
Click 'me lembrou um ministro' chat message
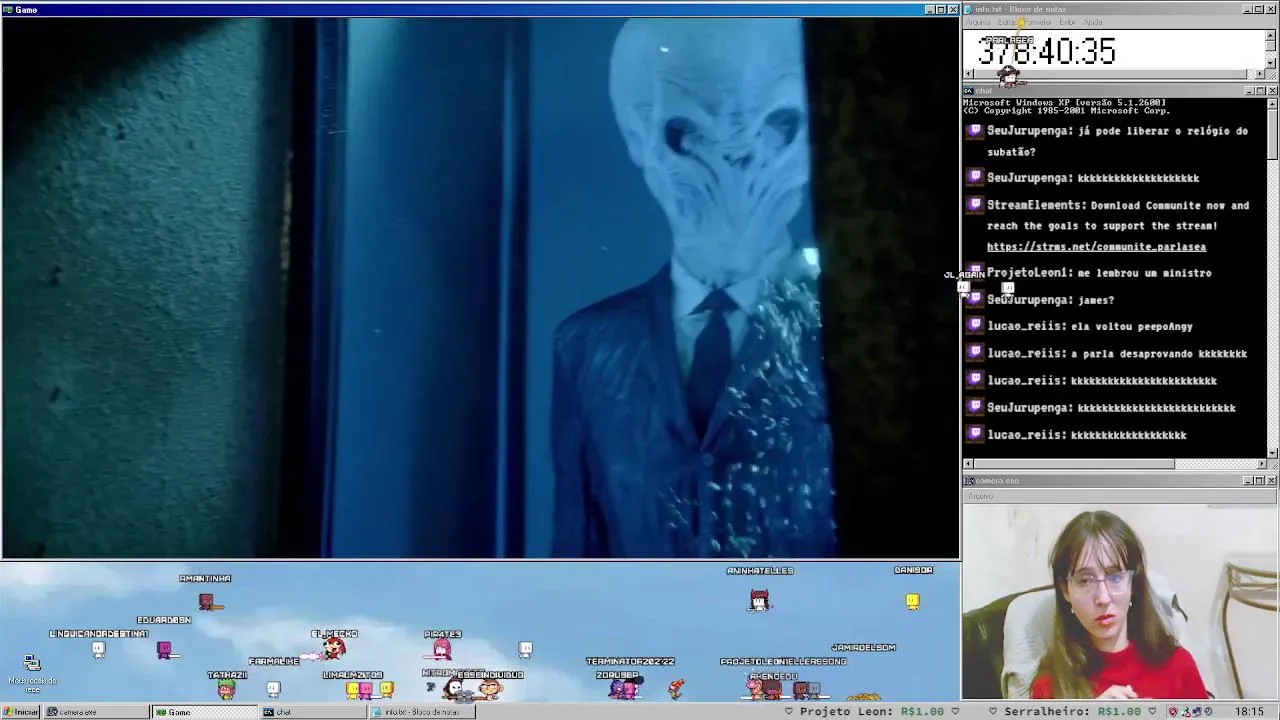tap(1144, 273)
